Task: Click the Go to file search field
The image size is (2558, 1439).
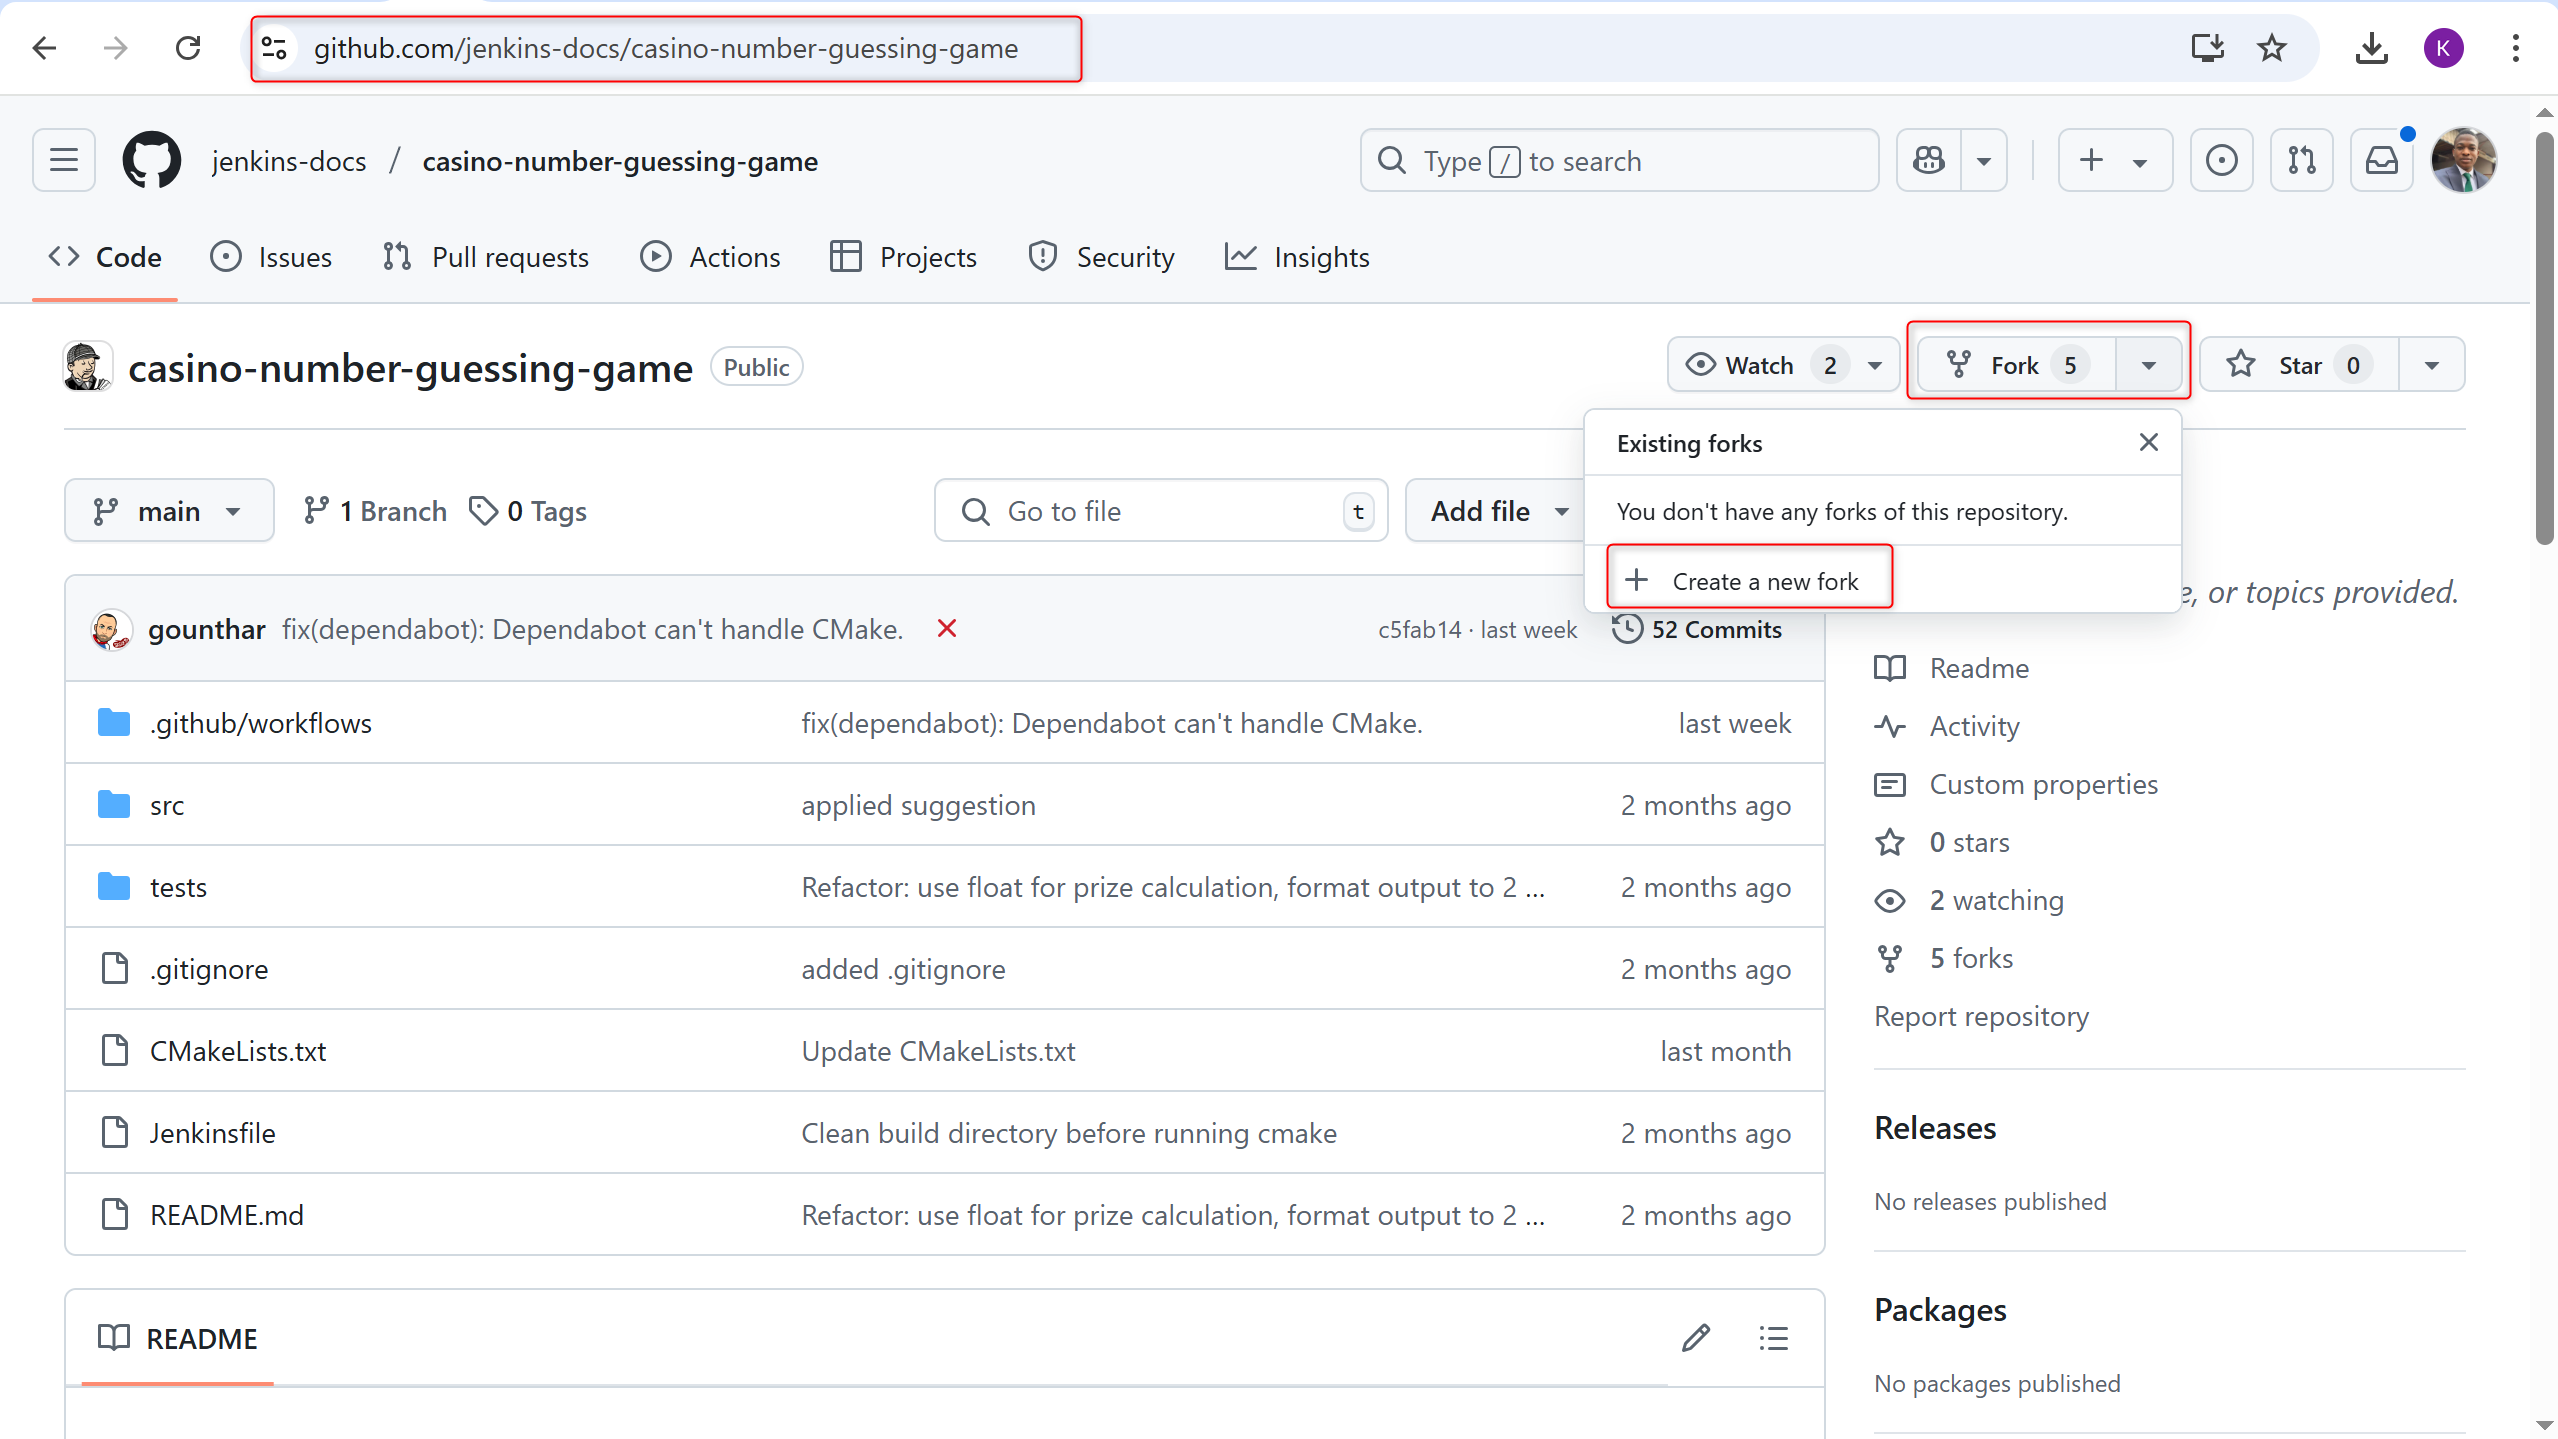Action: point(1161,511)
